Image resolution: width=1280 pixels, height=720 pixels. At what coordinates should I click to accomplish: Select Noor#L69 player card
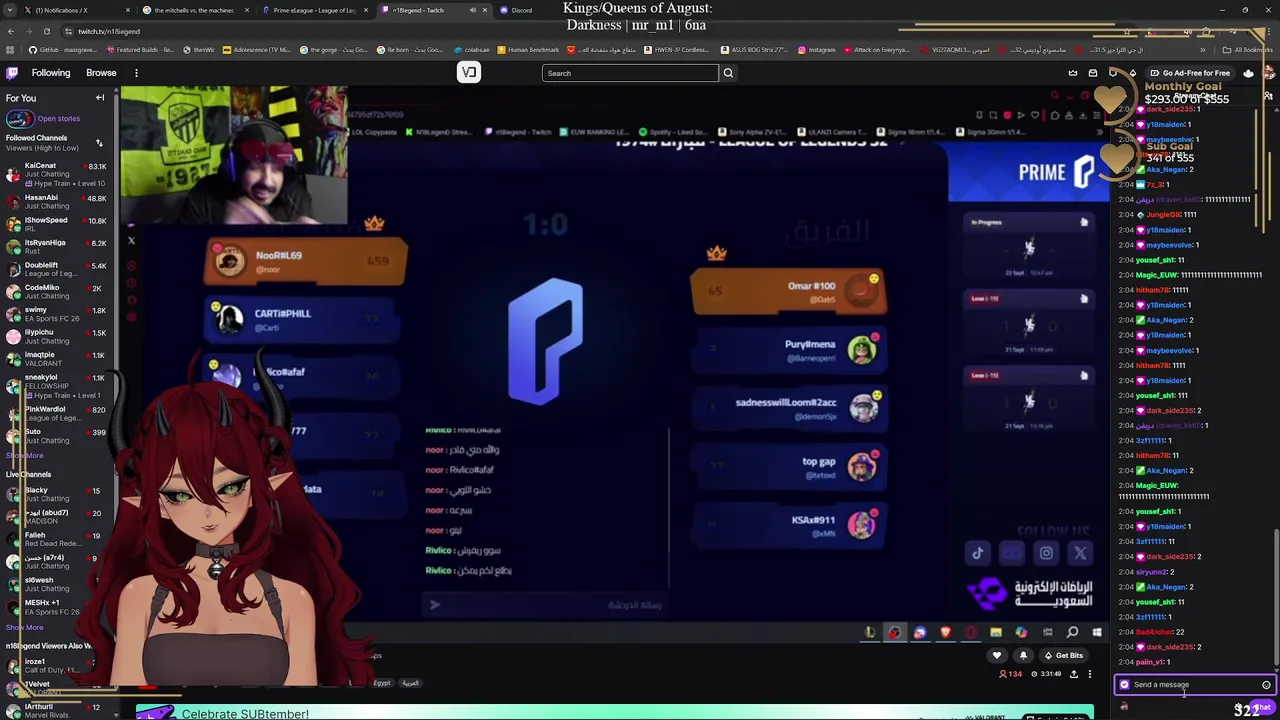[x=306, y=261]
